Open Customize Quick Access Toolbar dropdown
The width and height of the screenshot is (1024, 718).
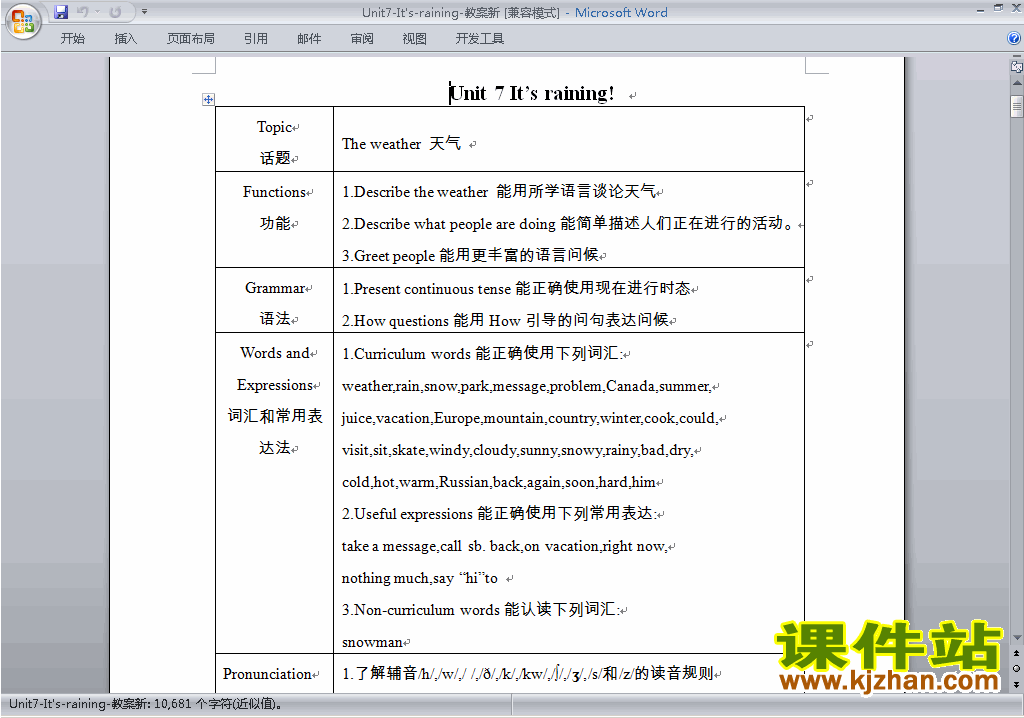pyautogui.click(x=144, y=12)
